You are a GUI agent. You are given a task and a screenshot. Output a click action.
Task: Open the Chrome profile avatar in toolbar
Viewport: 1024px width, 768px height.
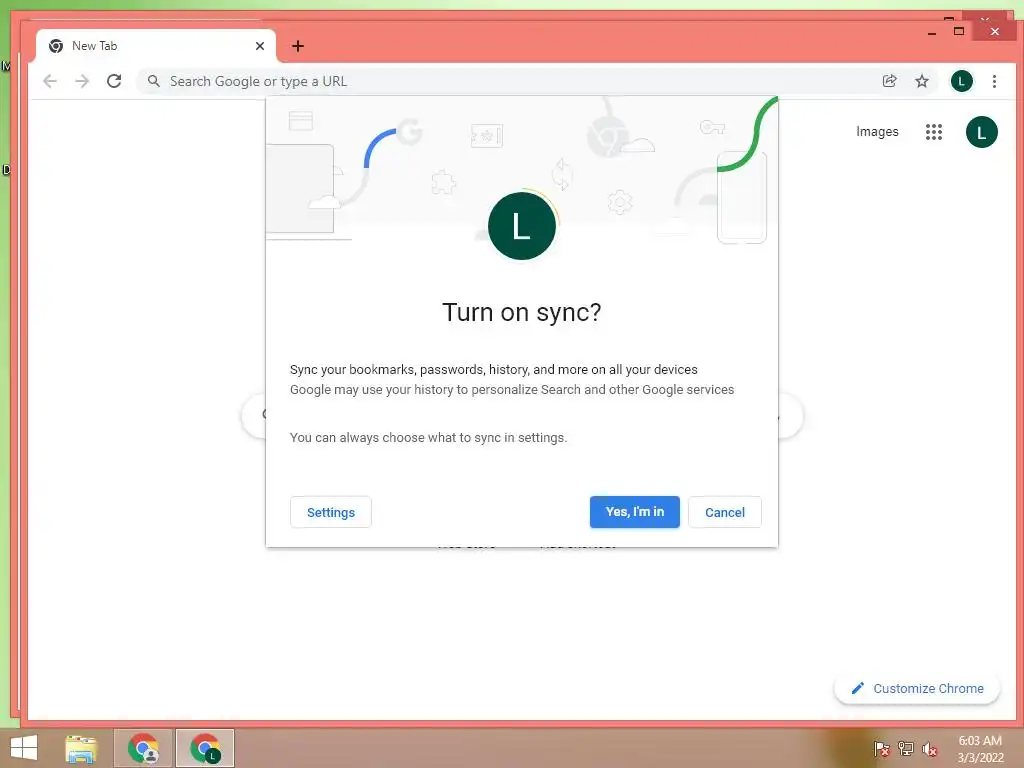click(x=961, y=81)
